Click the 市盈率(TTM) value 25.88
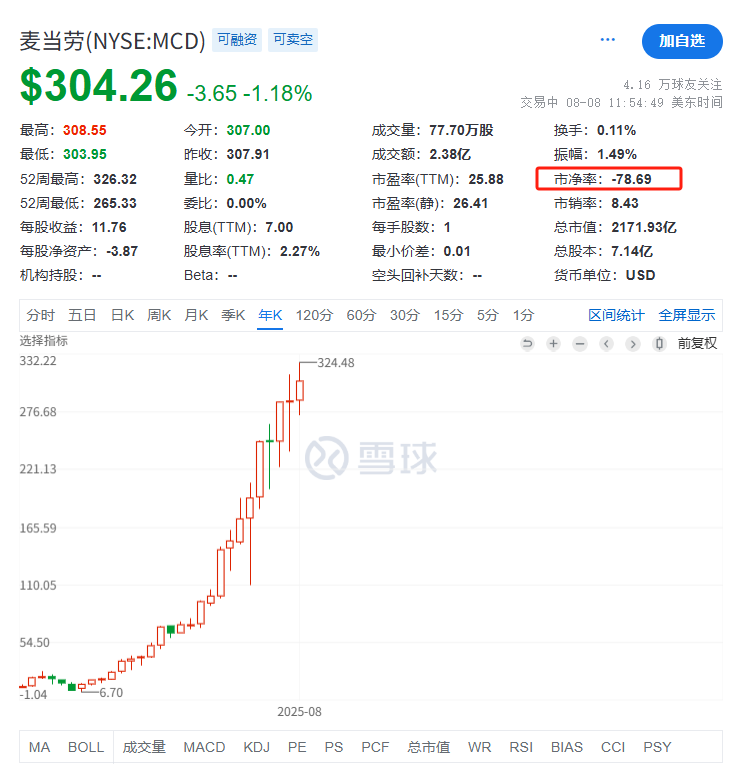Screen dimensions: 750x765 pos(486,179)
